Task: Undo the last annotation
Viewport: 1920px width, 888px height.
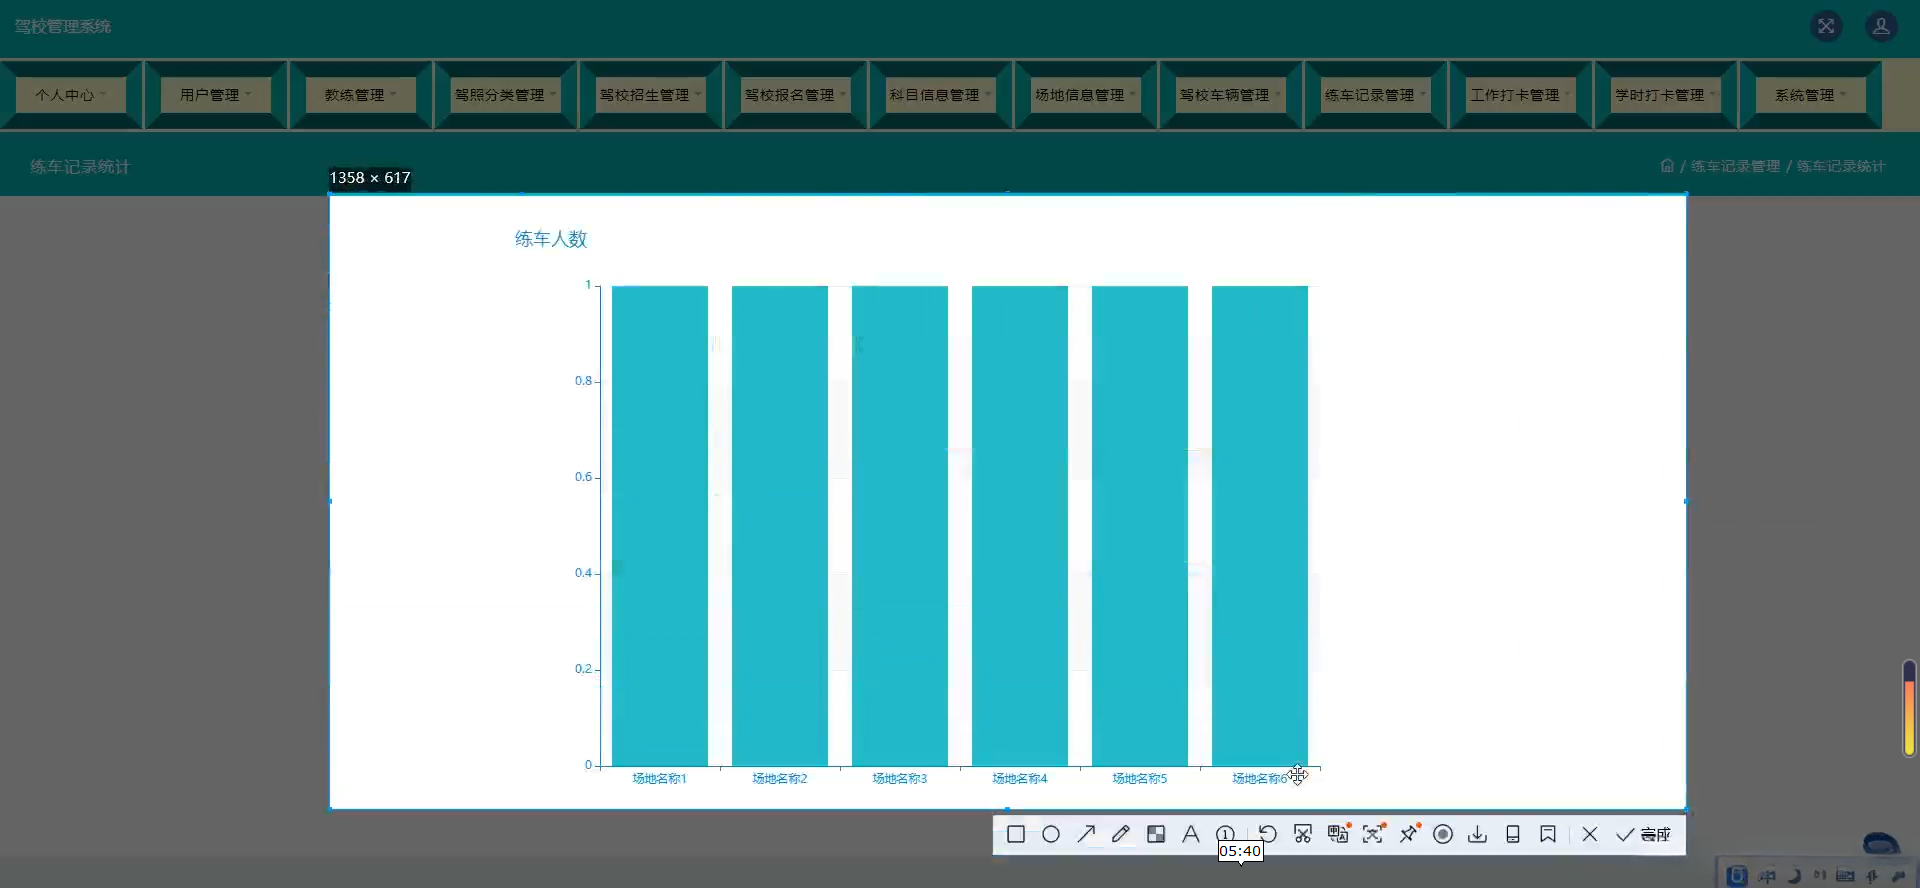Action: pos(1268,834)
